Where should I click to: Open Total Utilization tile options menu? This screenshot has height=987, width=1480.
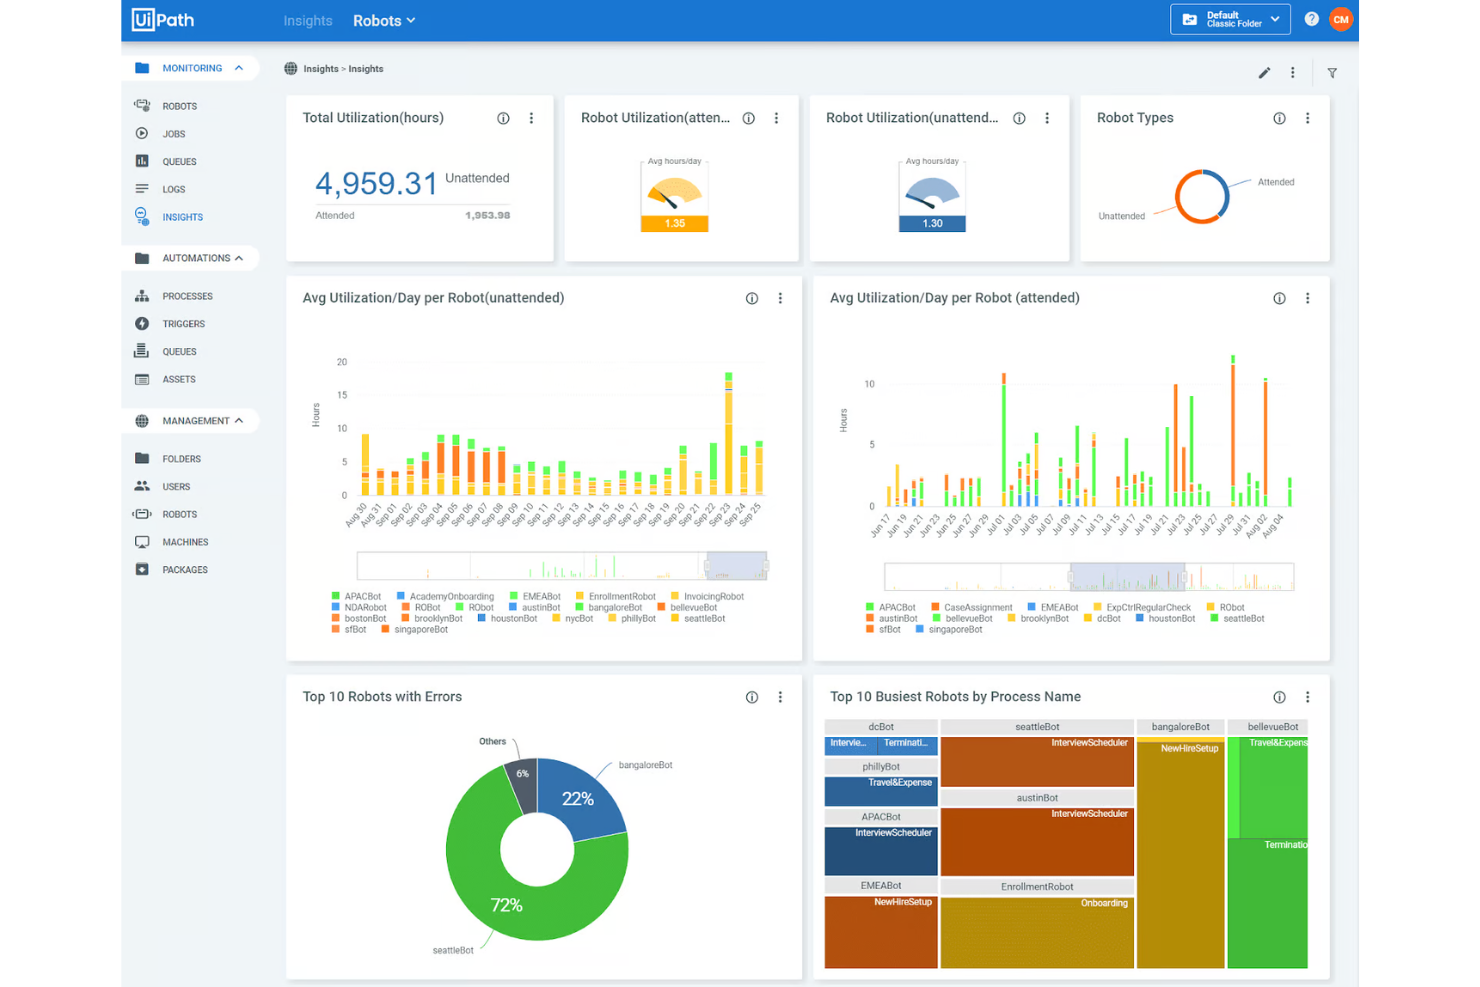point(531,118)
